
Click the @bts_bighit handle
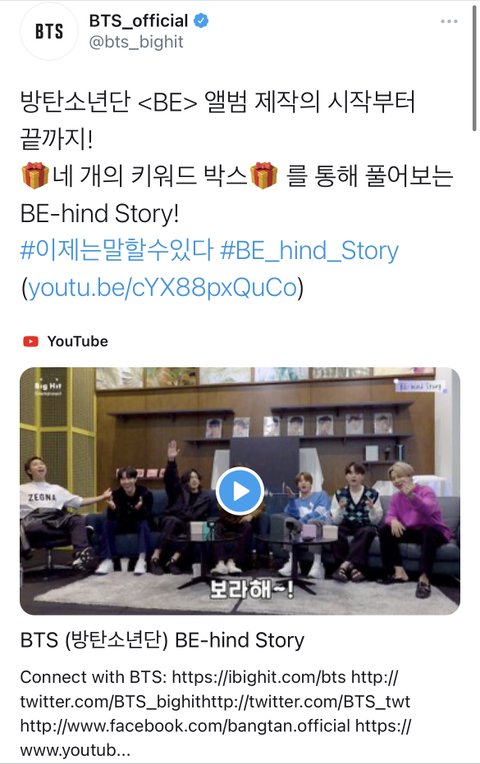tap(136, 42)
